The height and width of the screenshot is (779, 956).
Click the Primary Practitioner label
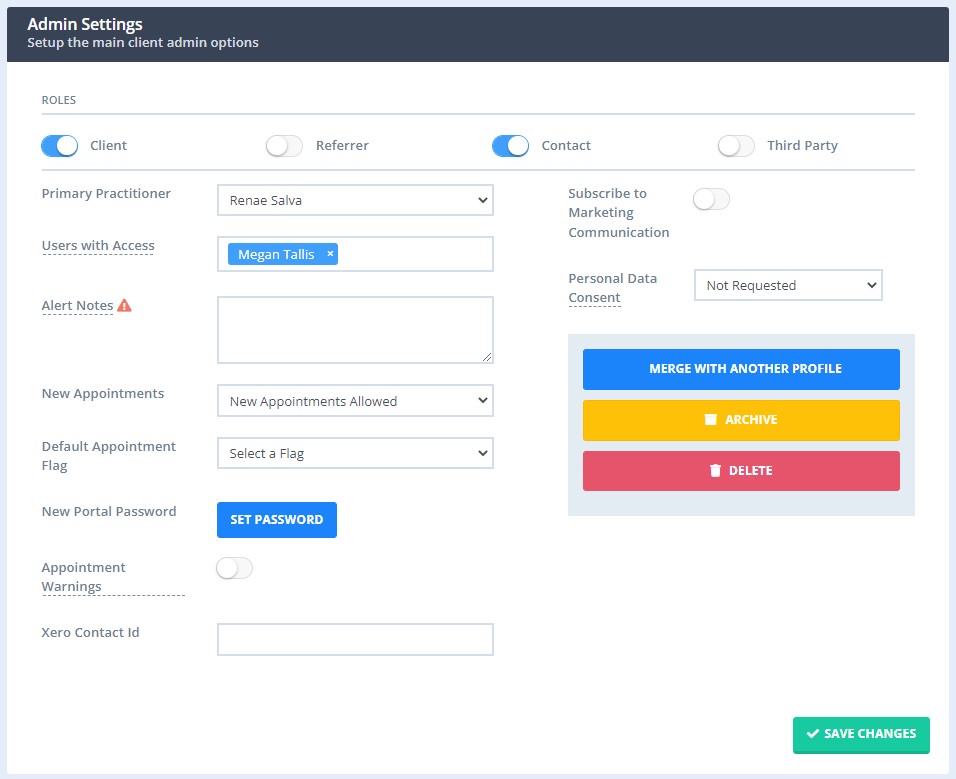[x=106, y=193]
